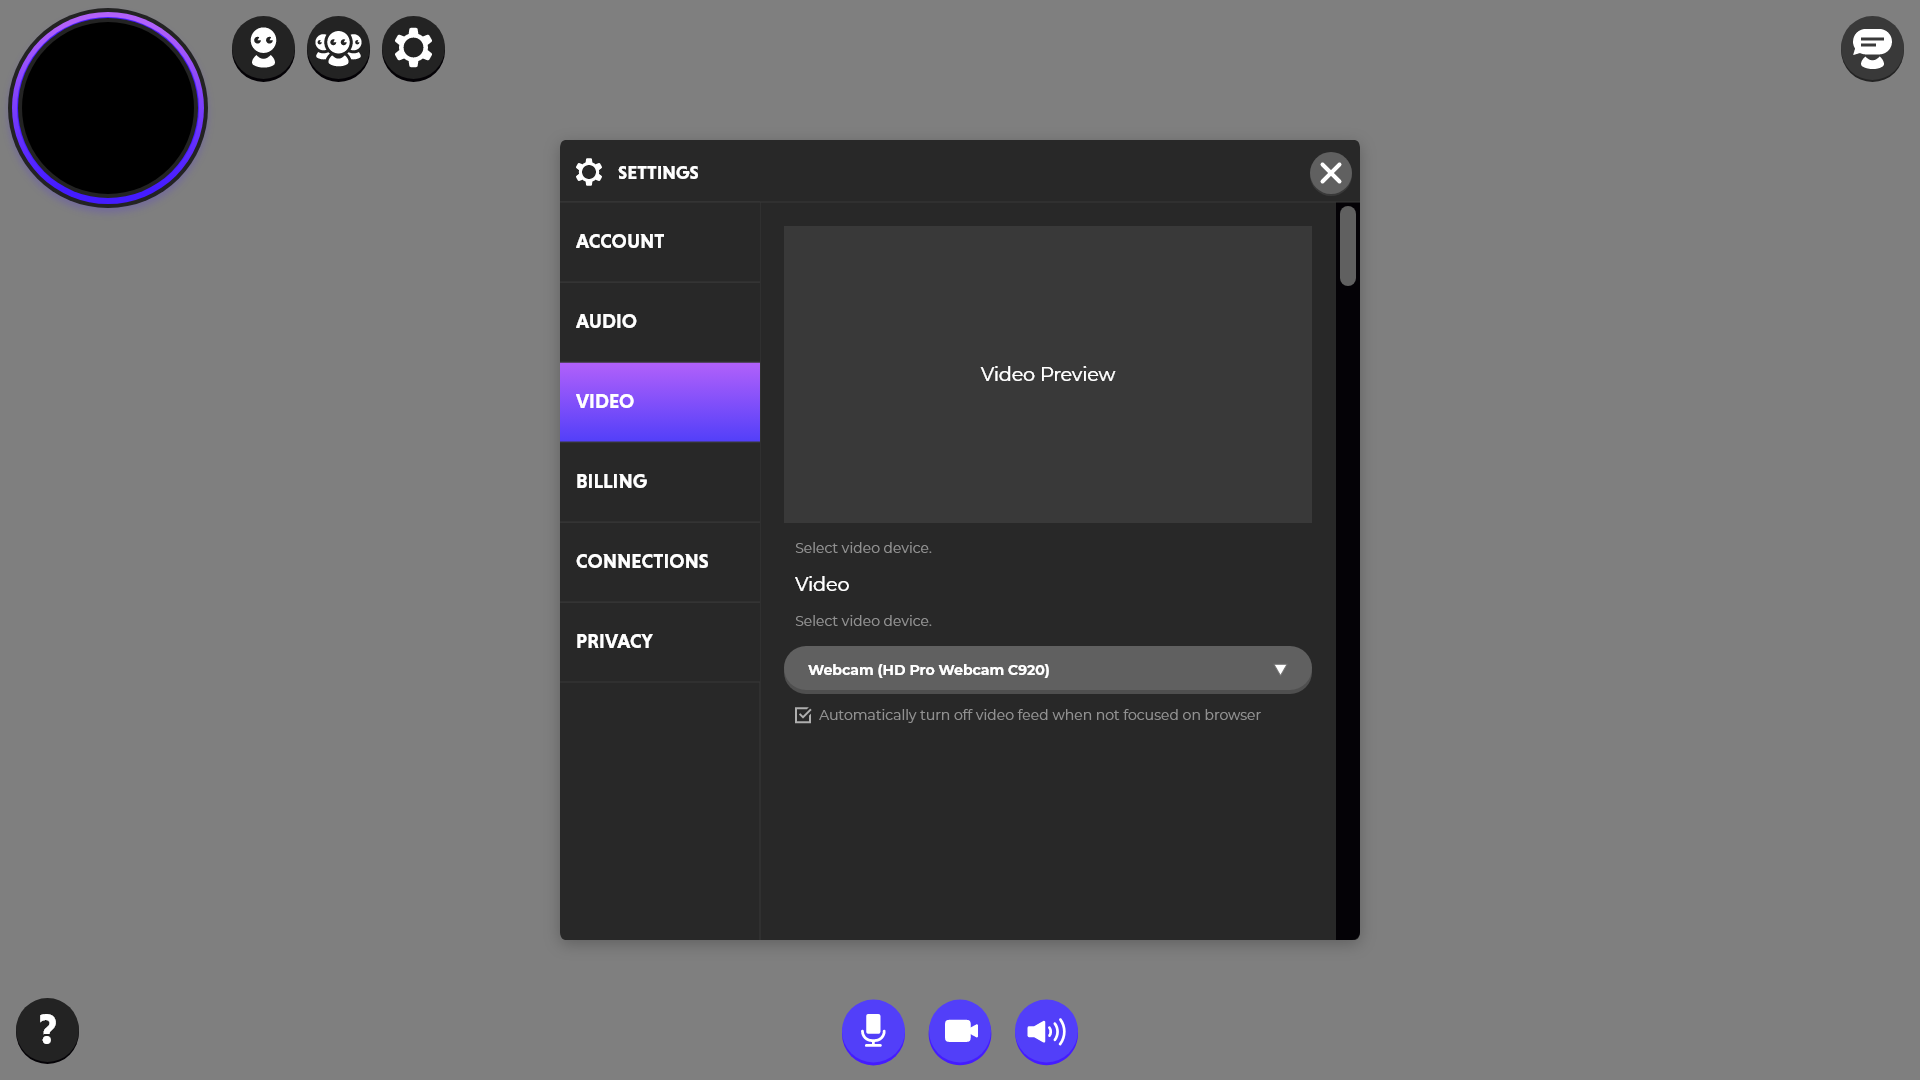Click the Video Preview area
The image size is (1920, 1080).
click(1047, 374)
